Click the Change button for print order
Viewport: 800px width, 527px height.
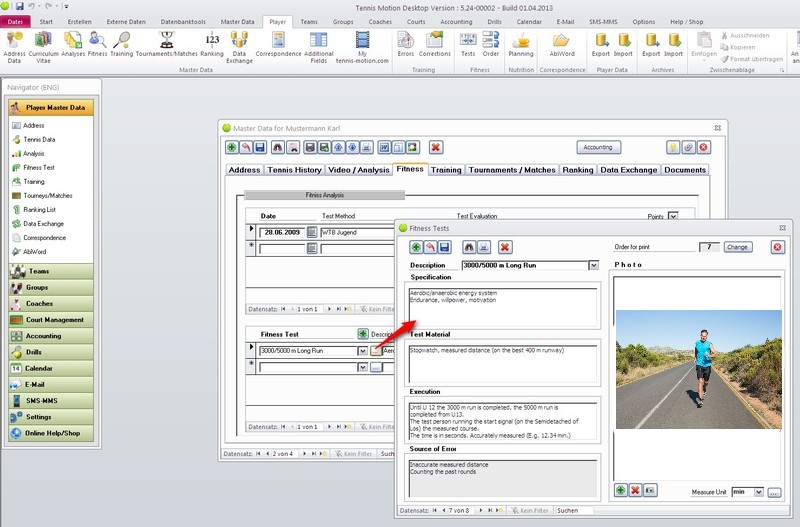click(x=737, y=246)
